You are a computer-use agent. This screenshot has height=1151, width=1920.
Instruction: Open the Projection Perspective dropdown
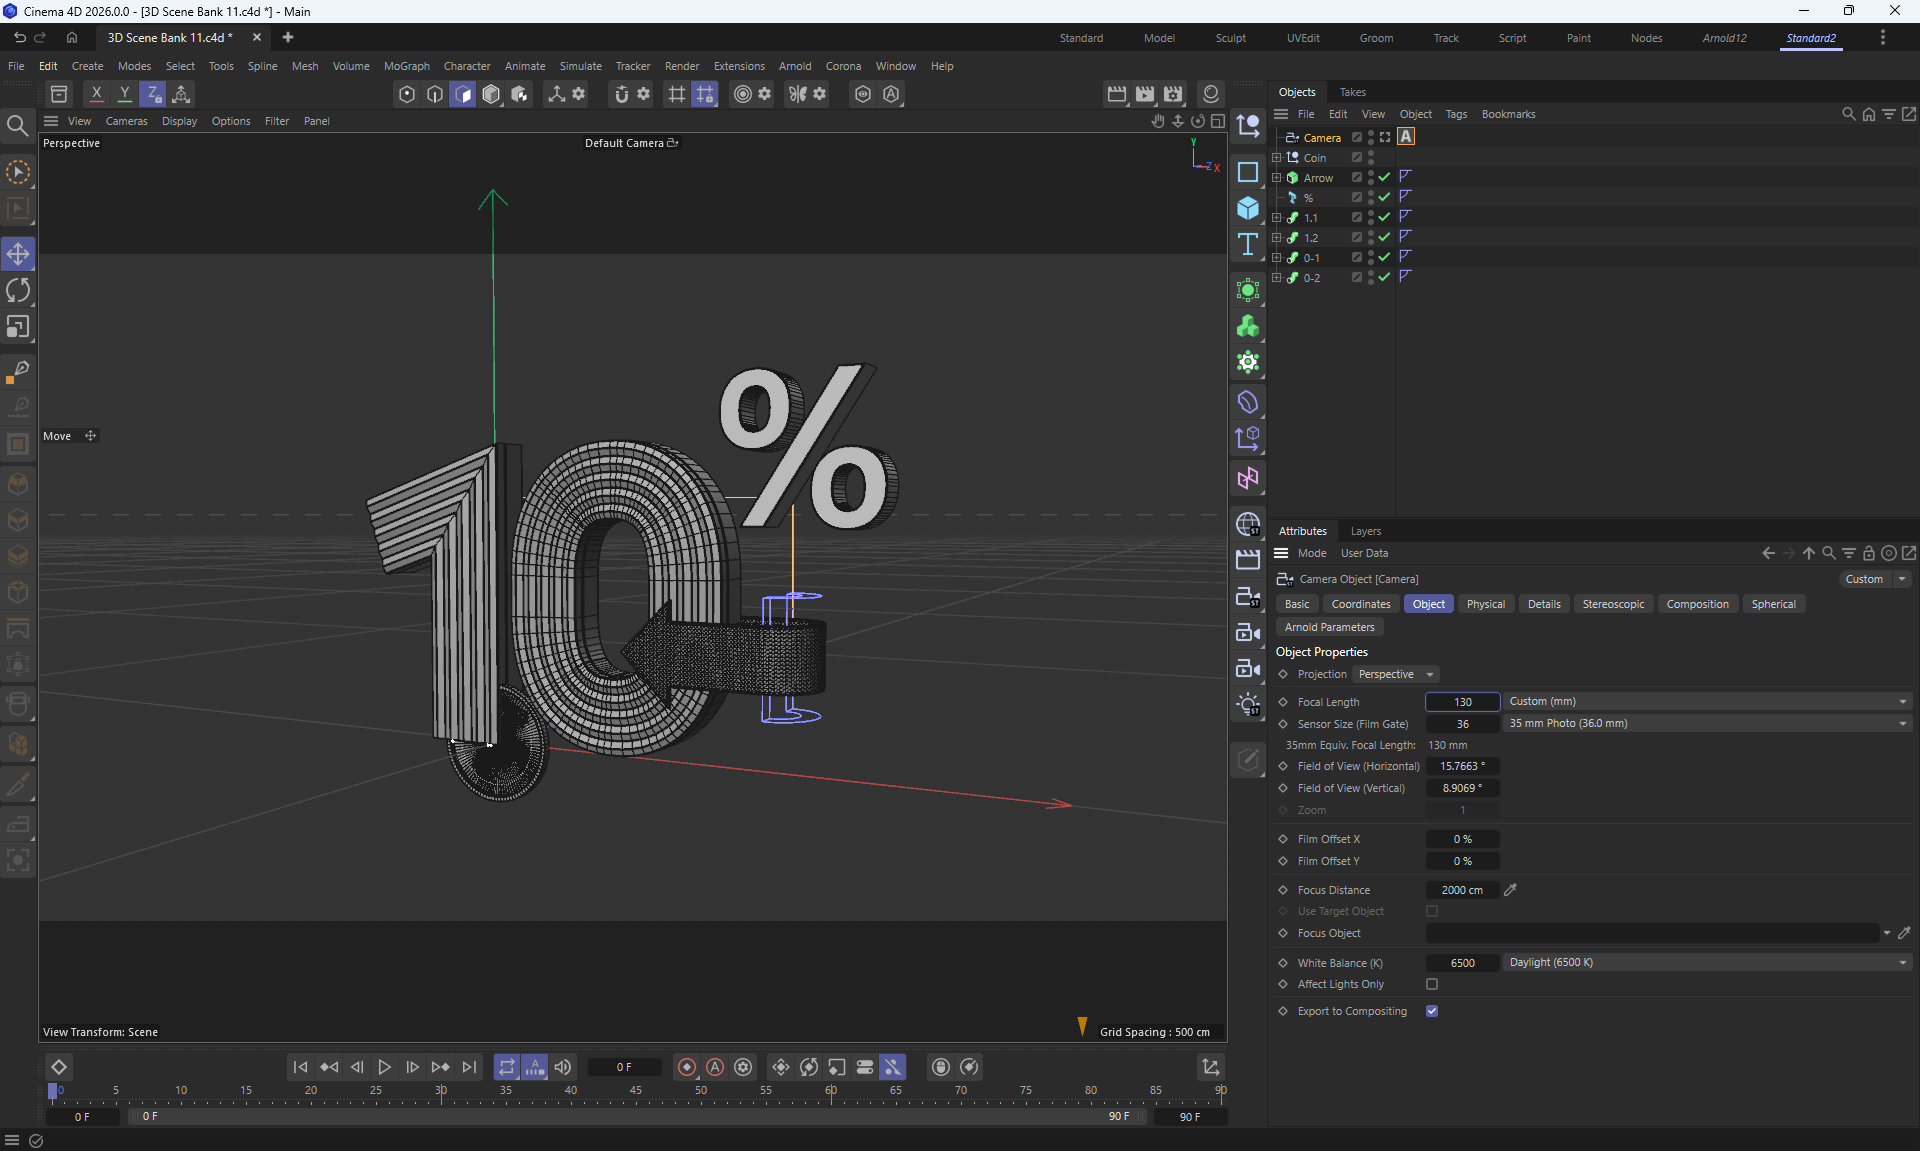point(1395,674)
